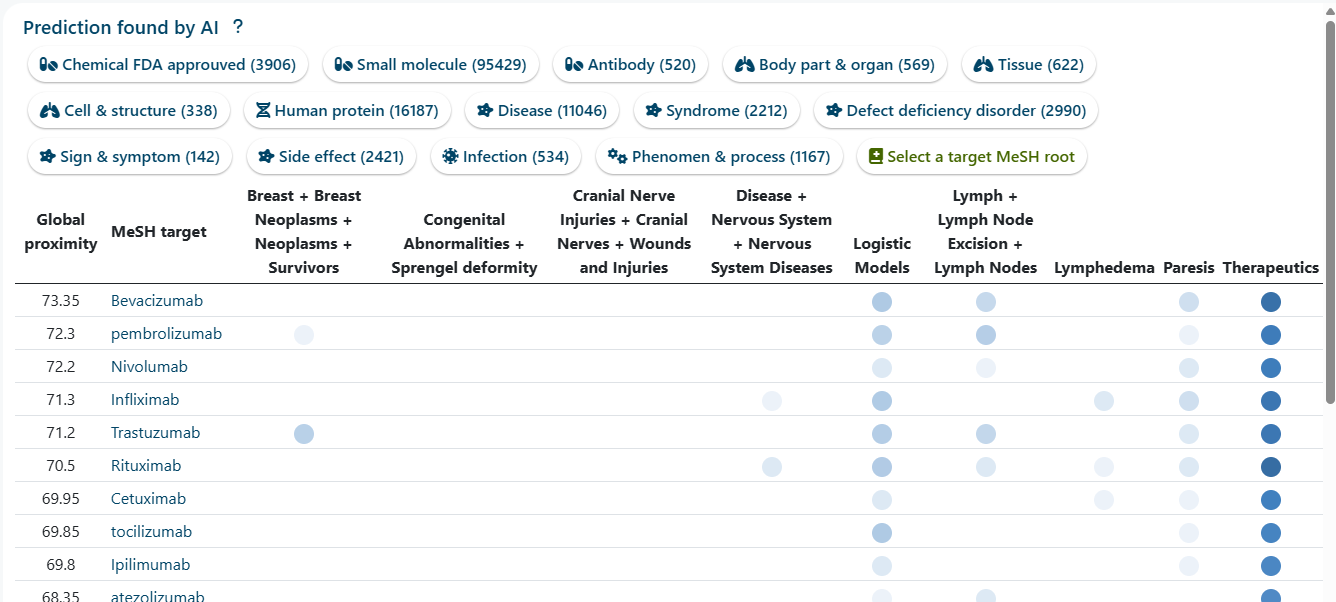Filter by Small molecule category
Viewport: 1336px width, 602px height.
430,65
